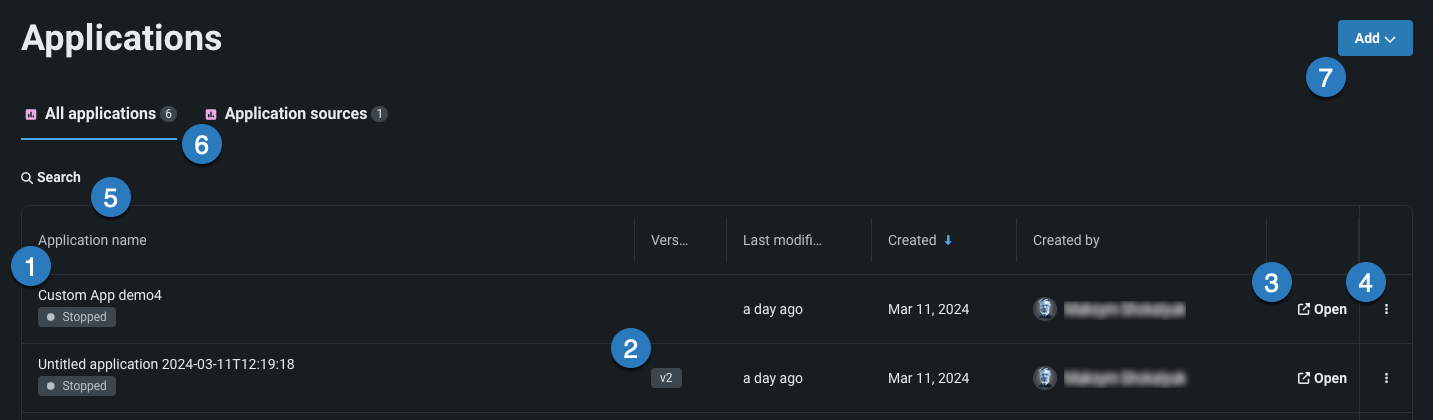Screen dimensions: 1433x420
Task: Open actions menu for Untitled application row
Action: [1386, 379]
